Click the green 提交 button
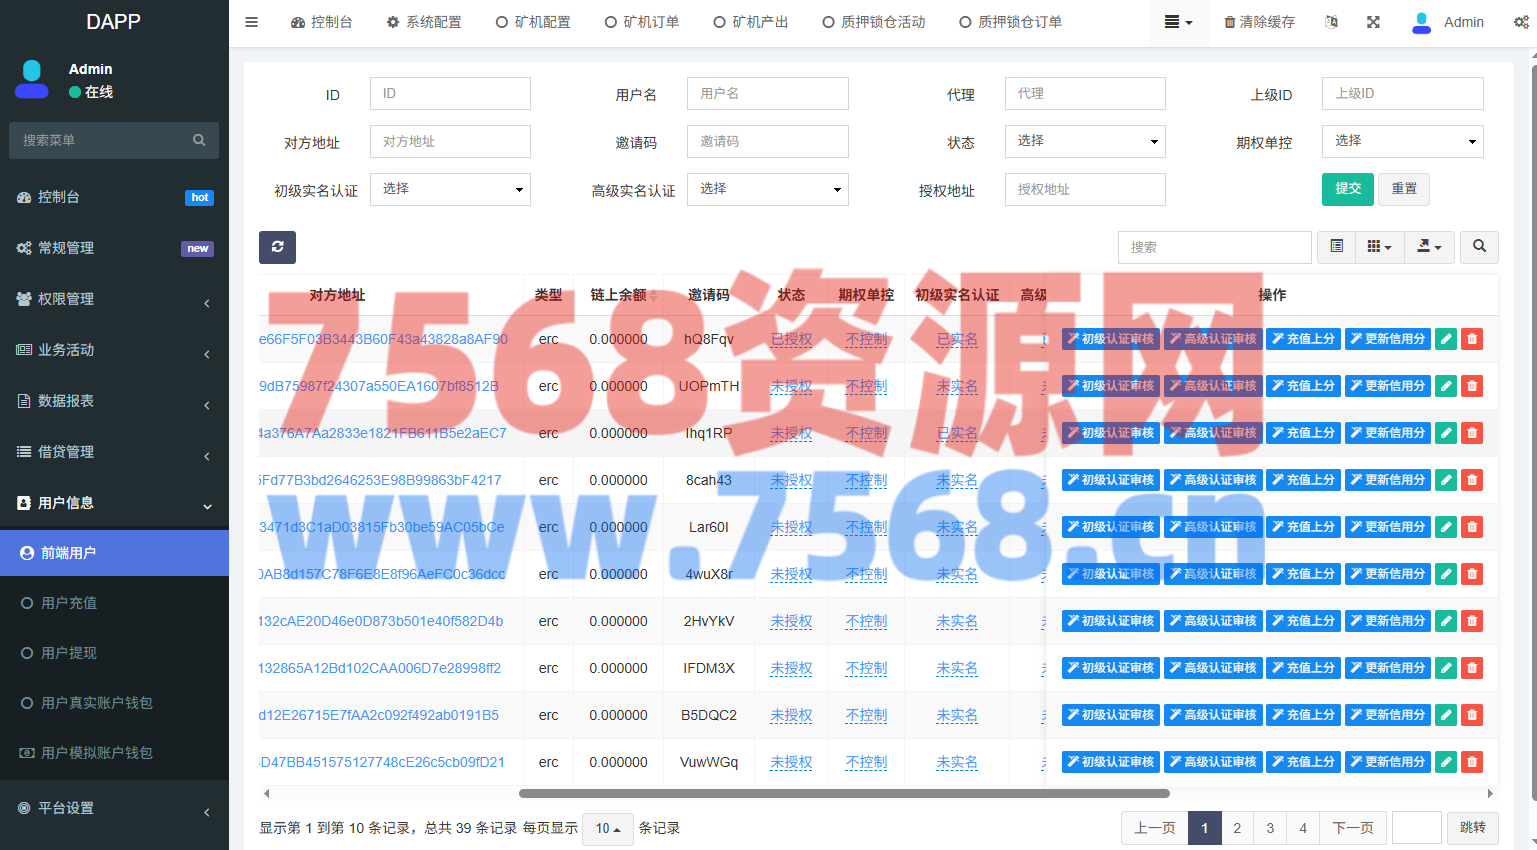1537x850 pixels. [1347, 189]
